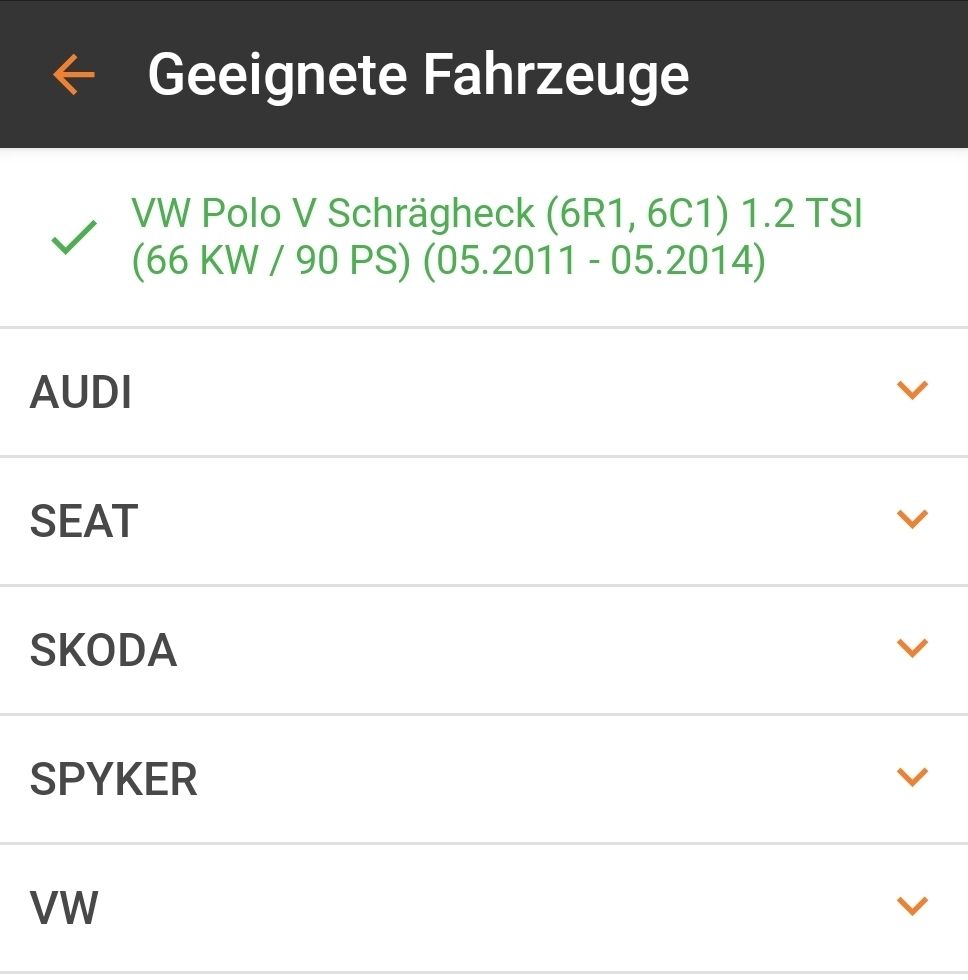Tap the VW label text
The width and height of the screenshot is (968, 980).
(64, 908)
